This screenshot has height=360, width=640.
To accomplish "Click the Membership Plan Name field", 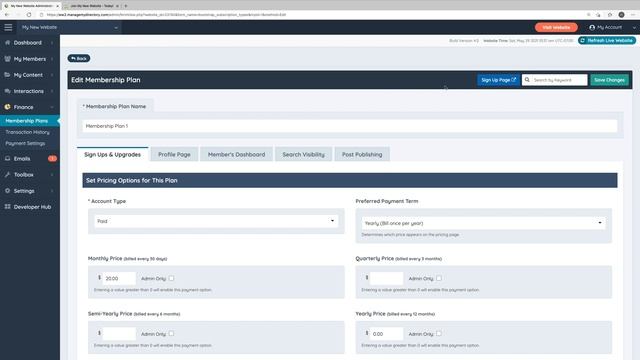I will click(x=350, y=126).
